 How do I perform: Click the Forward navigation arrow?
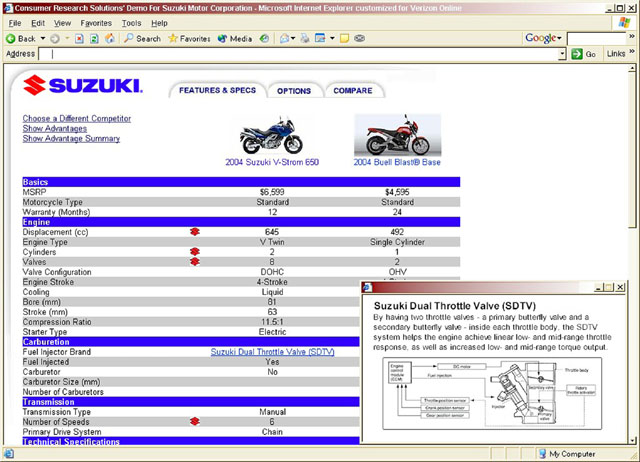(55, 39)
